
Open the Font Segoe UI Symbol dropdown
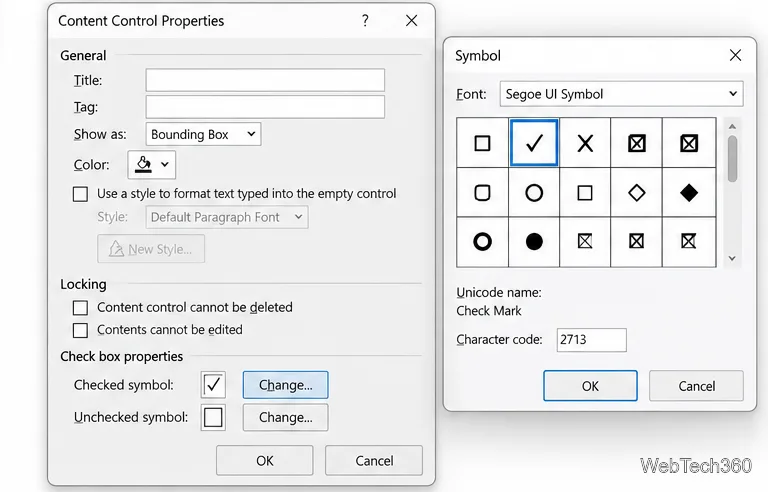[622, 94]
